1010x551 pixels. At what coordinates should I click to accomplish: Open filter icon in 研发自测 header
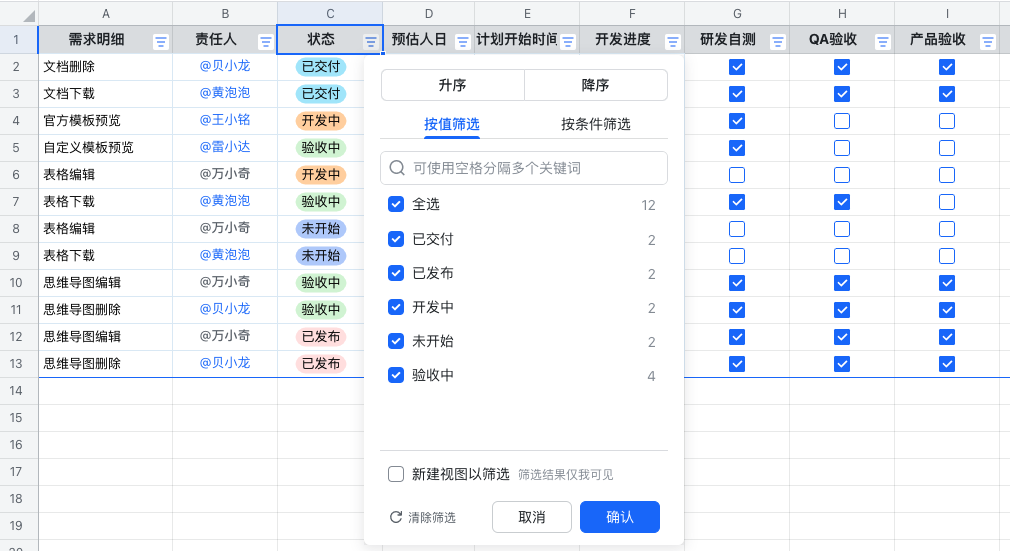point(777,42)
